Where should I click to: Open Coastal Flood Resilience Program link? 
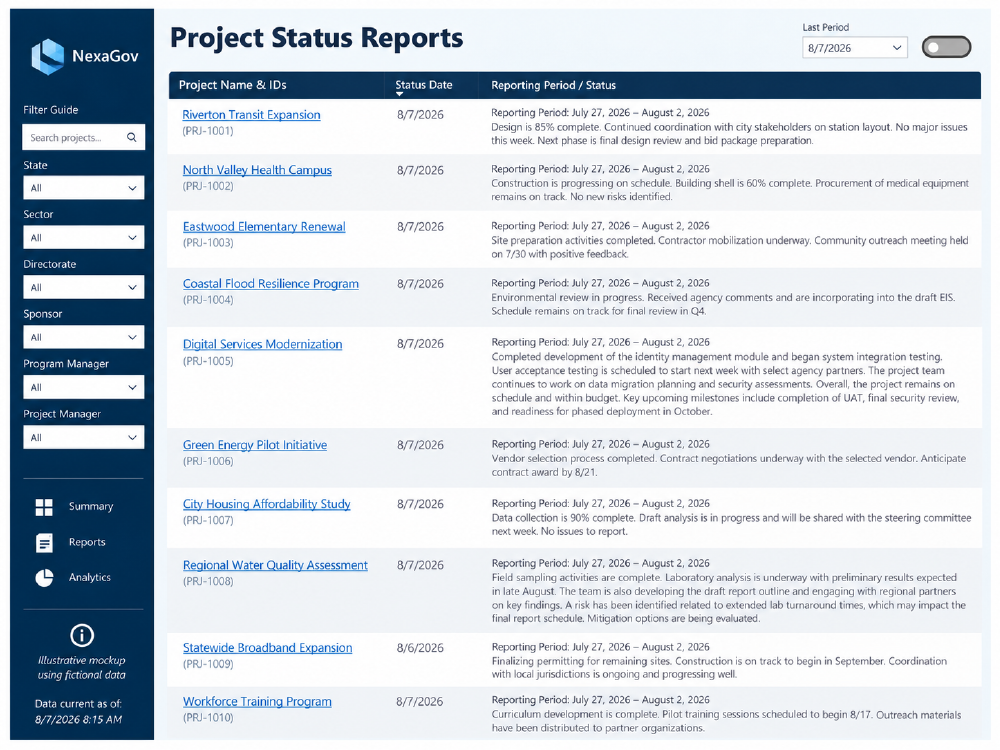(x=270, y=284)
